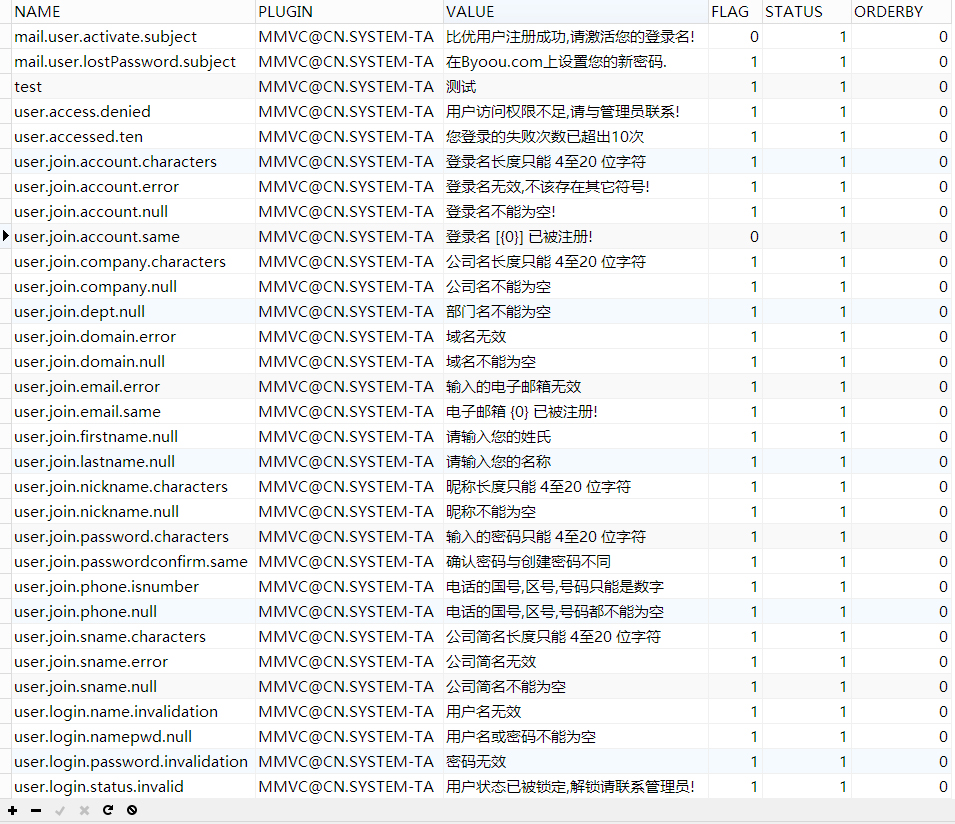
Task: Click the refresh icon in bottom toolbar
Action: tap(108, 810)
